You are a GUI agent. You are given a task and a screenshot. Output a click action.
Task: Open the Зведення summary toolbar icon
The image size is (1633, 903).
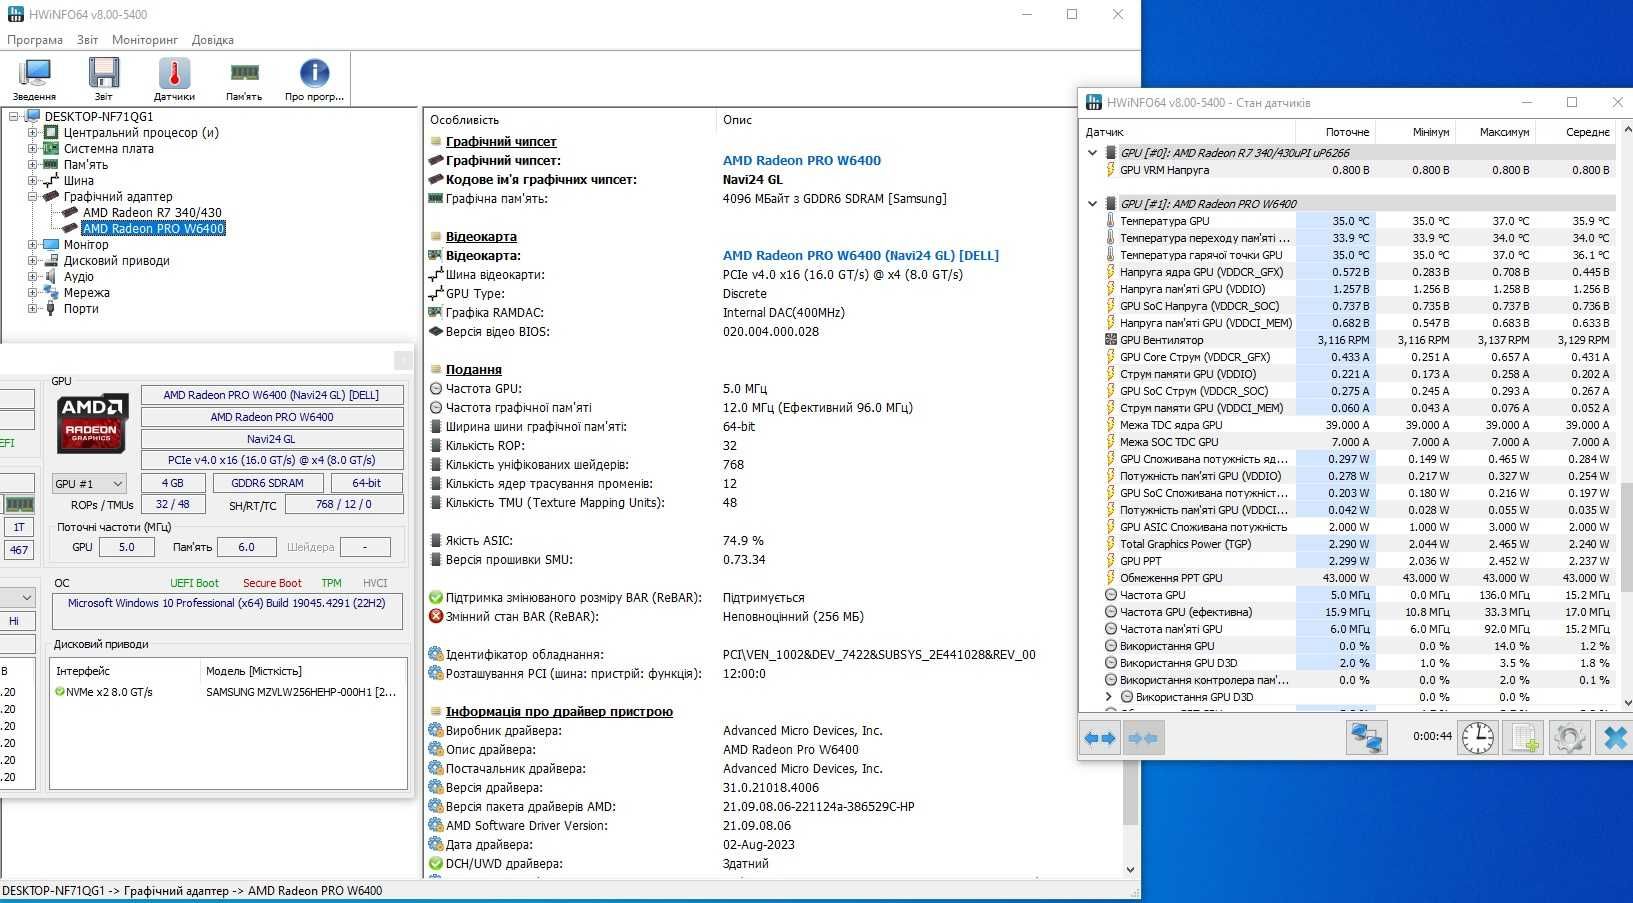tap(34, 79)
